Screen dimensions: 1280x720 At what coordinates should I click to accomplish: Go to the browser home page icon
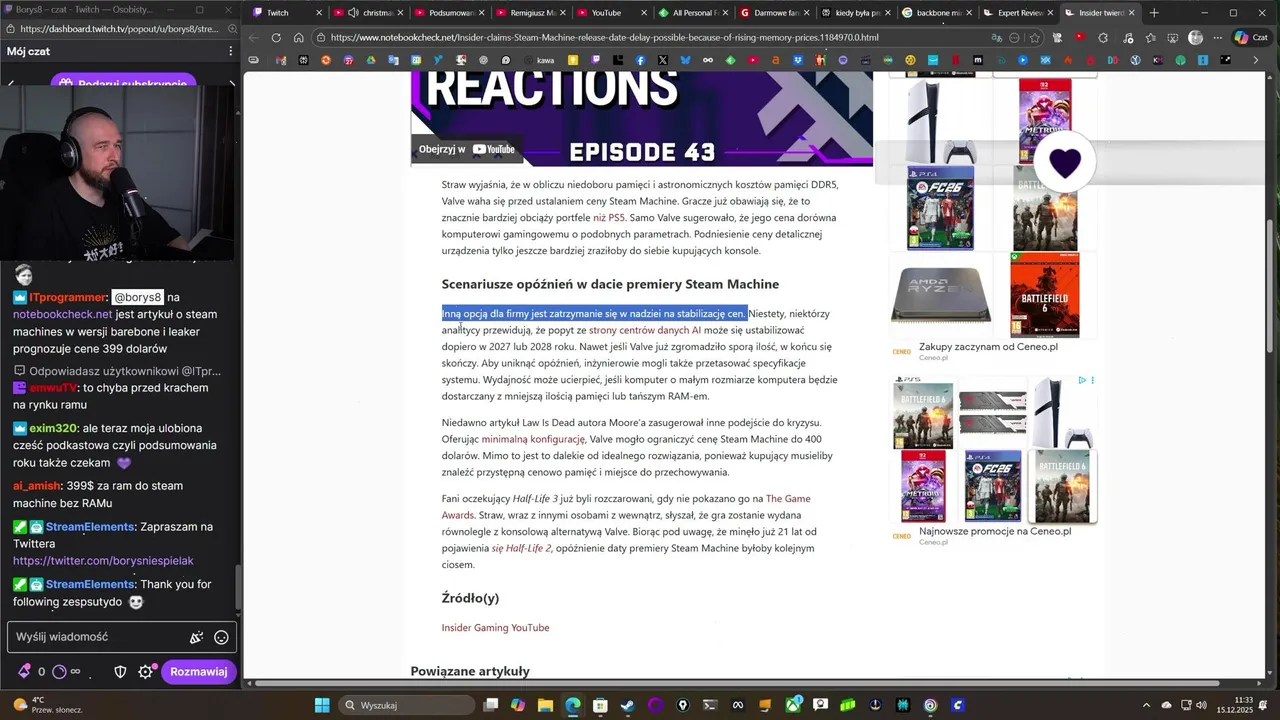click(298, 38)
